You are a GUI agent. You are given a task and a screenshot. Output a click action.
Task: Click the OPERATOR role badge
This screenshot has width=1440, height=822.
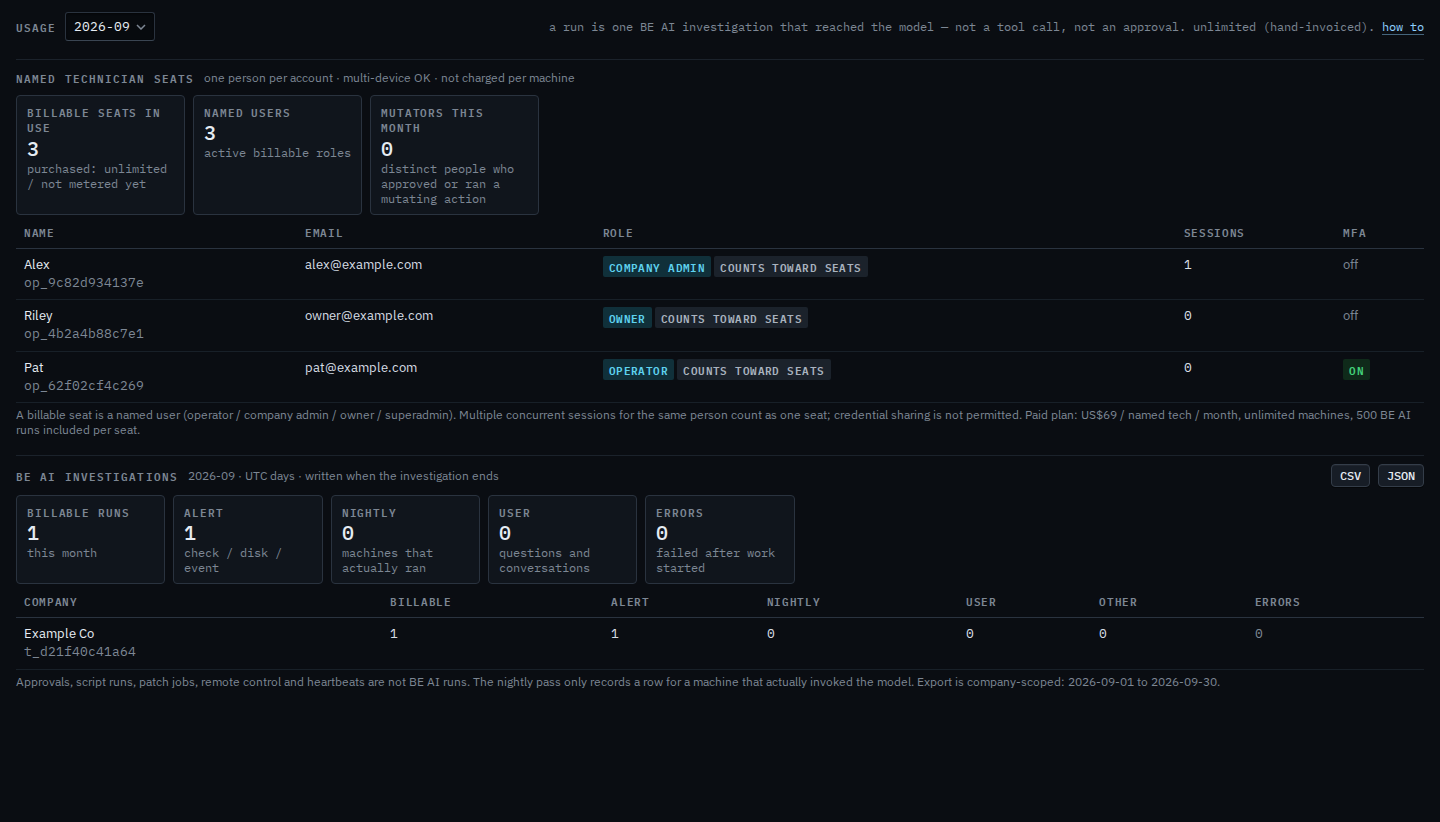[x=638, y=370]
